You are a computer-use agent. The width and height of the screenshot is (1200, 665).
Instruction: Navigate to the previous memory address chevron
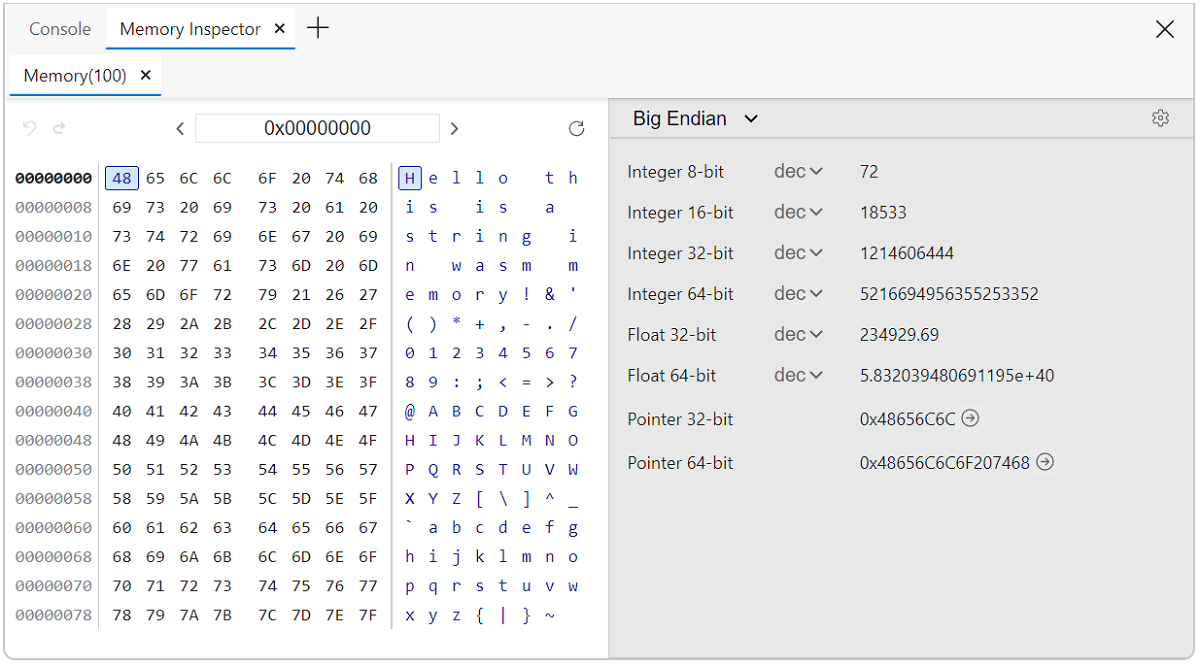(x=180, y=128)
